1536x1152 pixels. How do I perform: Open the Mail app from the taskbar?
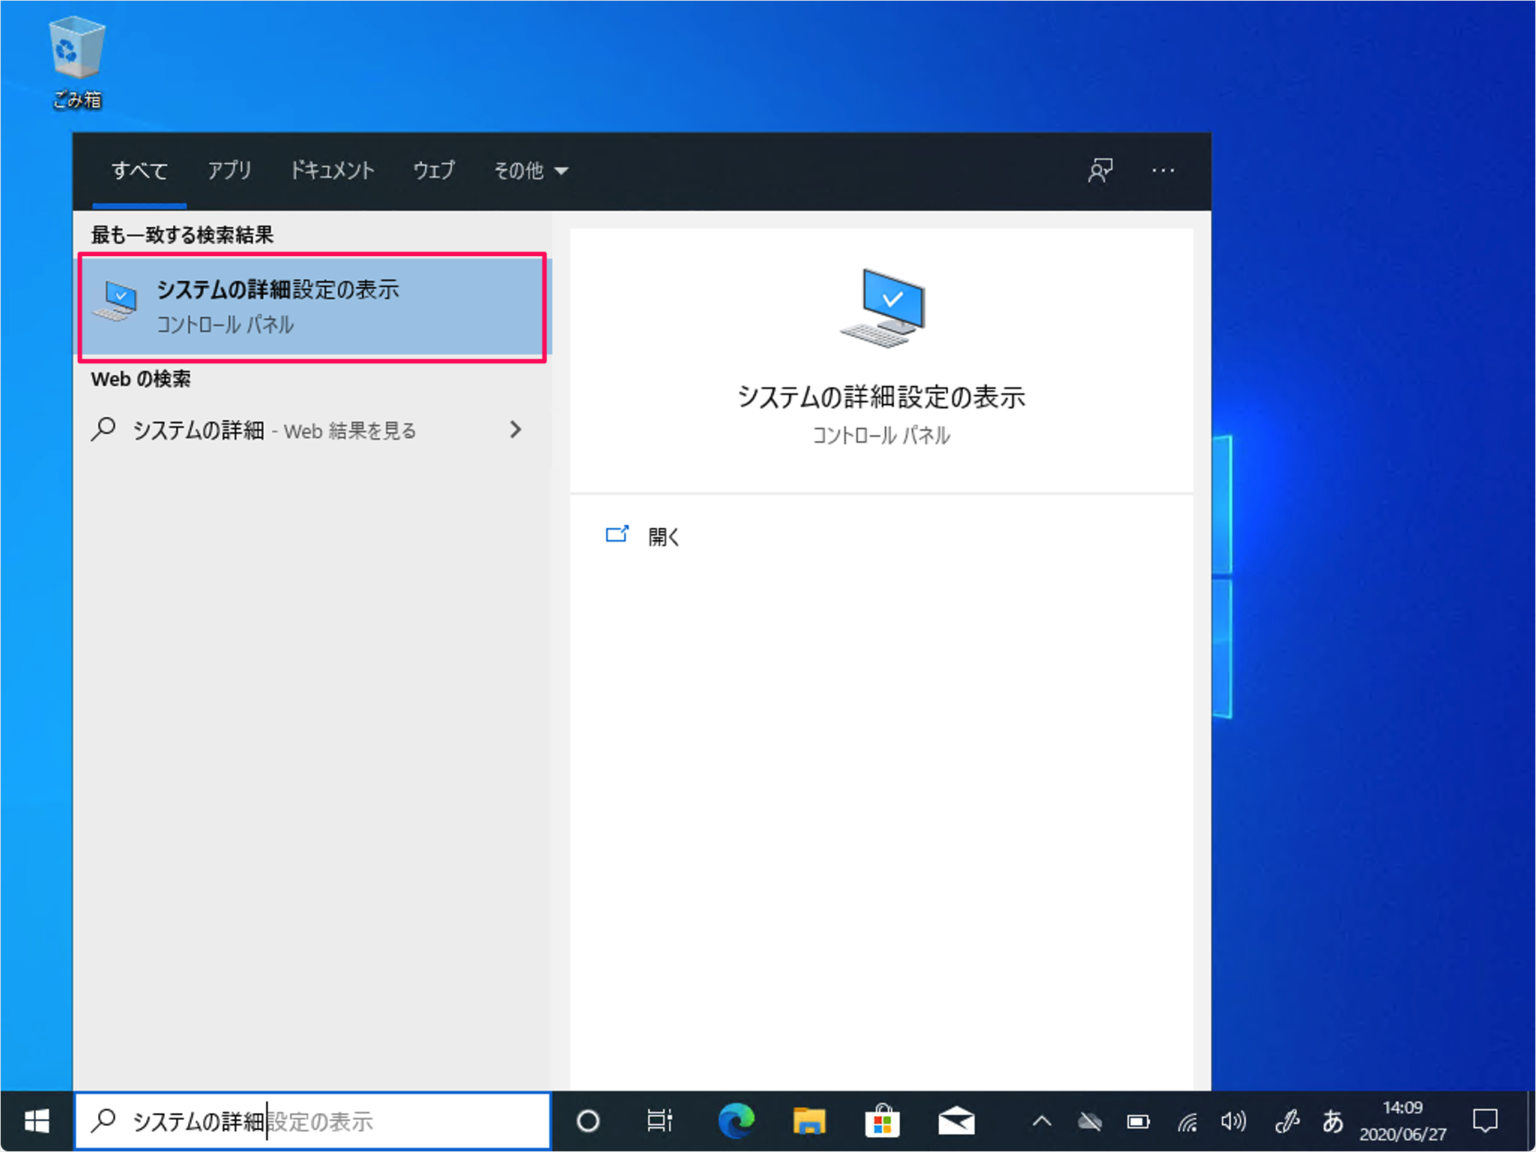(956, 1121)
